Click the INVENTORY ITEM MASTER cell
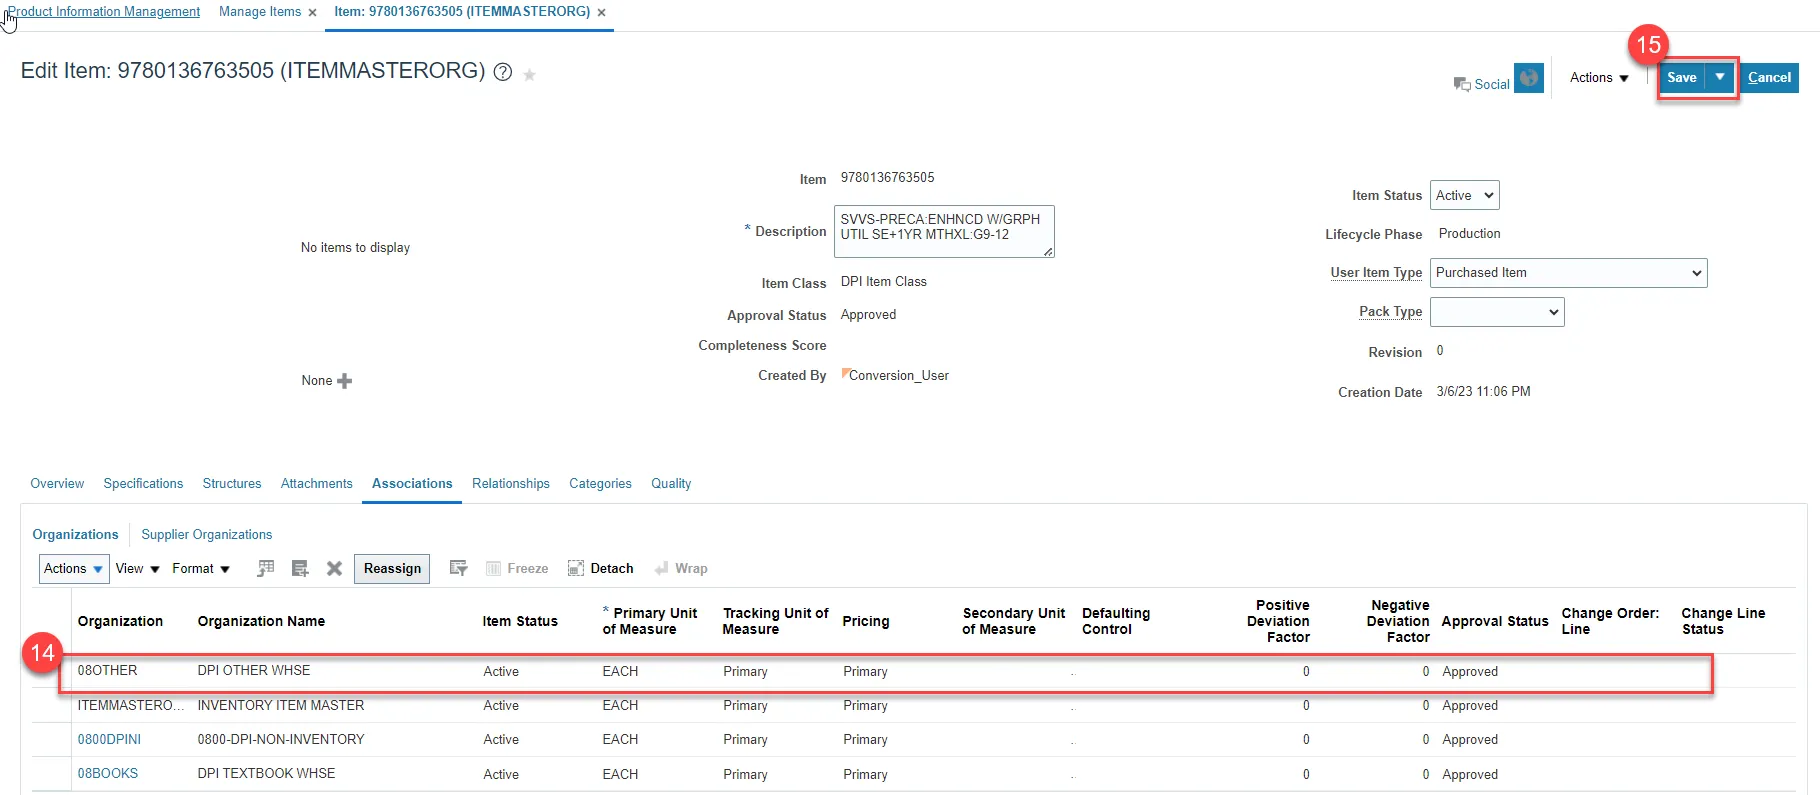The image size is (1820, 795). [281, 706]
